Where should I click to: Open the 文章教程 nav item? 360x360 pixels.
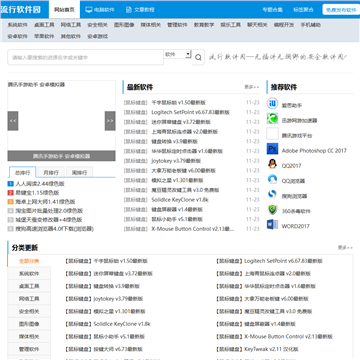[x=140, y=9]
